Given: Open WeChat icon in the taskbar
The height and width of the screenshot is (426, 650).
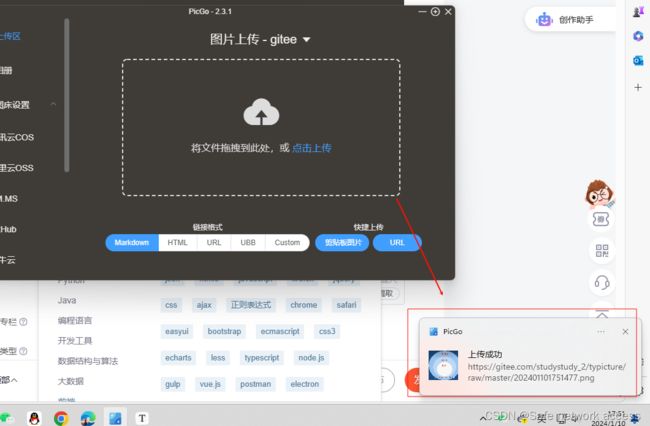Looking at the screenshot, I should [6, 418].
